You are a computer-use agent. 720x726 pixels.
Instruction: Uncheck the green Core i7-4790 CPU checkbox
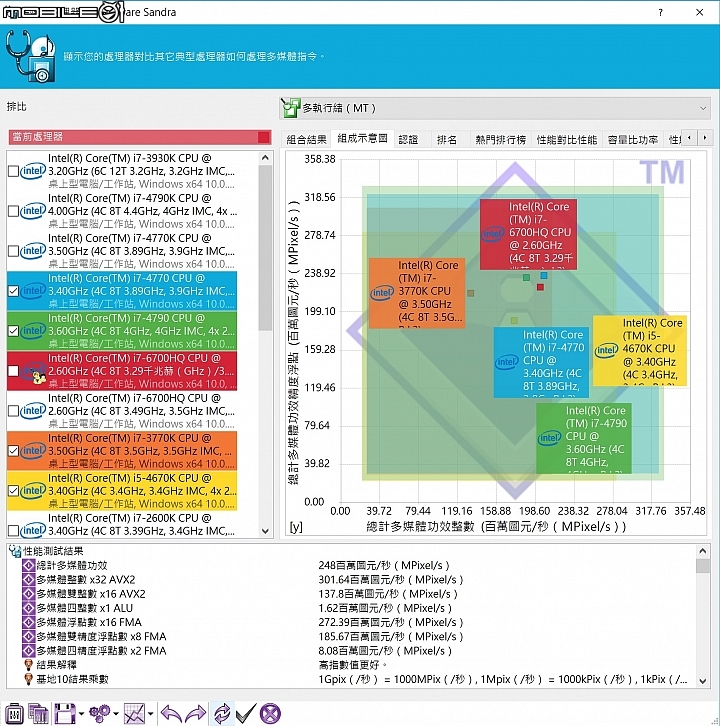13,331
